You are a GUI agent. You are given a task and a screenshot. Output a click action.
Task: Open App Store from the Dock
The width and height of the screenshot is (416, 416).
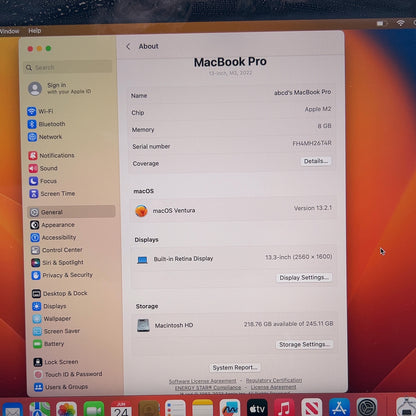pyautogui.click(x=339, y=408)
